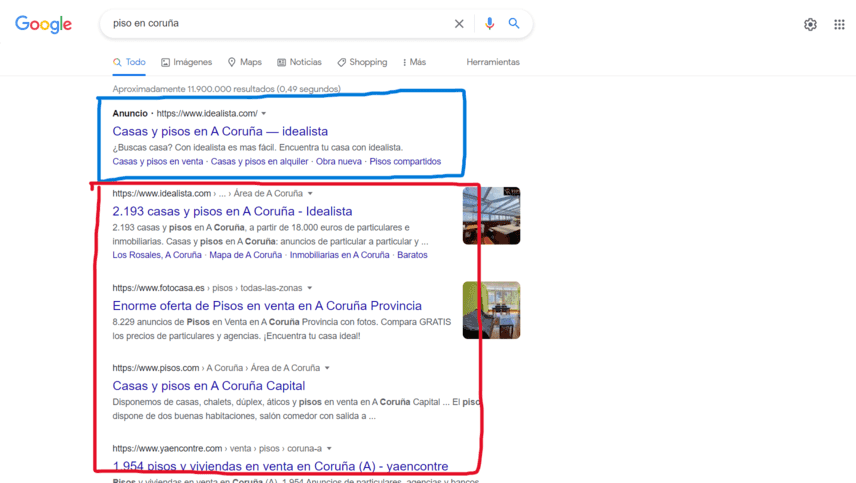Image resolution: width=856 pixels, height=483 pixels.
Task: Click the 'Aproximadamente 11.900.000 resultados' text
Action: point(227,89)
